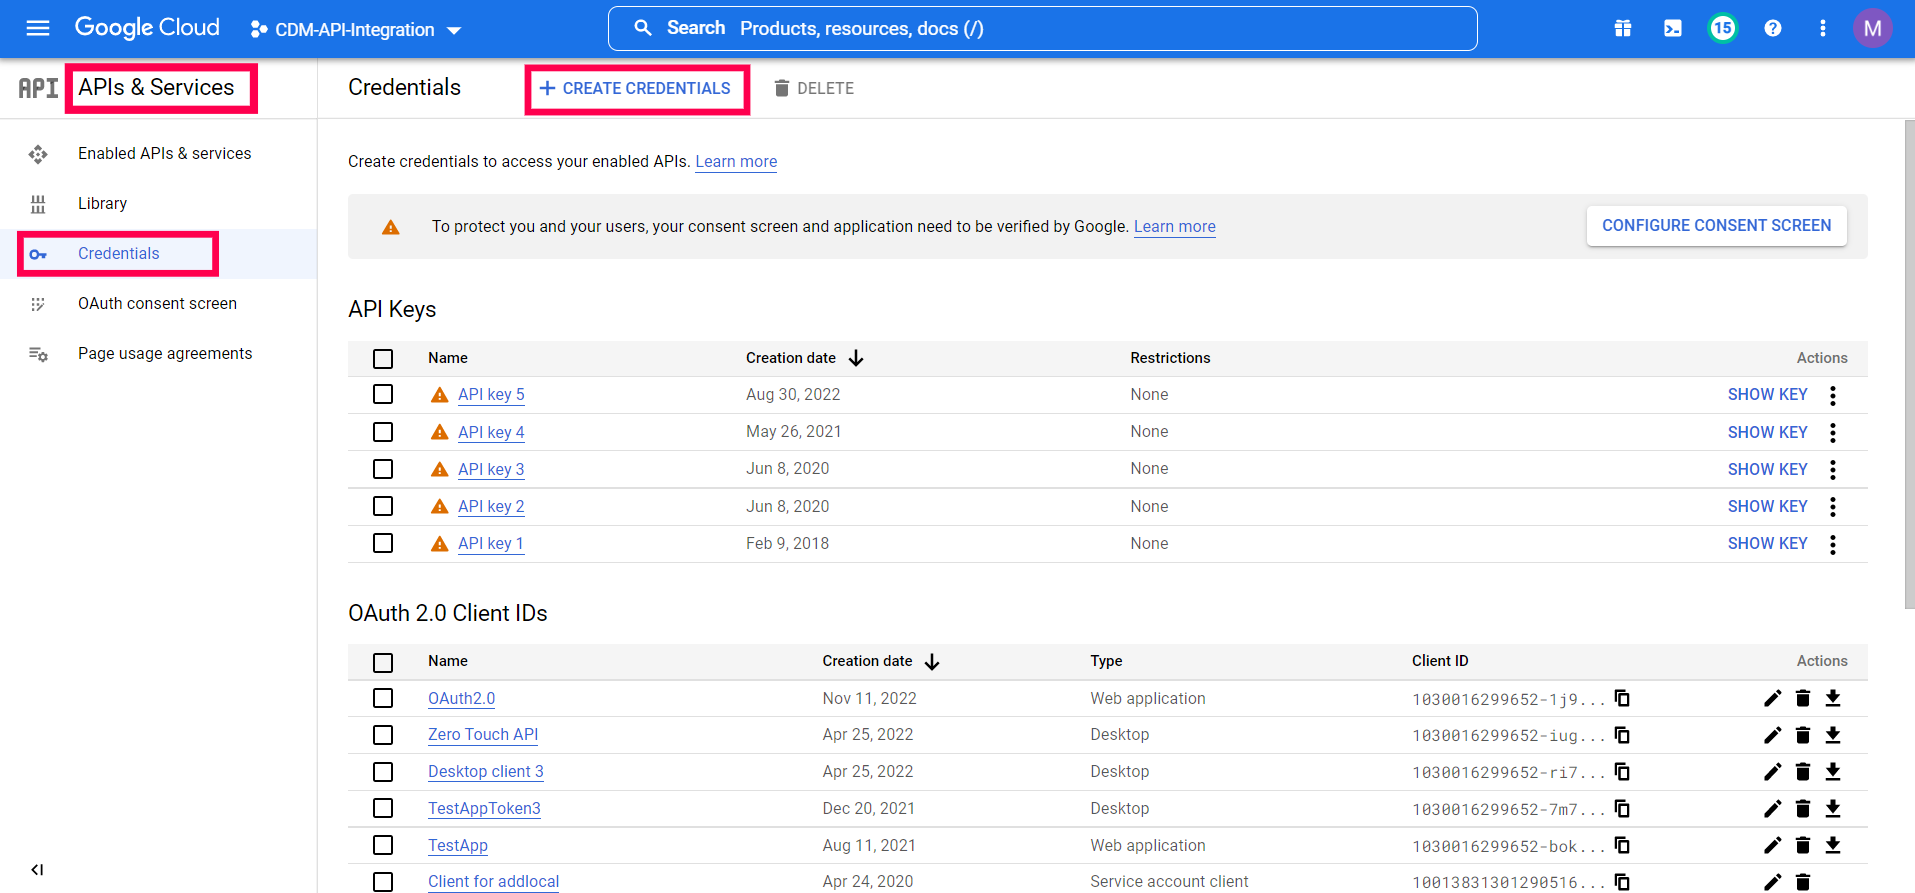Edit the TestApp client

tap(1773, 845)
